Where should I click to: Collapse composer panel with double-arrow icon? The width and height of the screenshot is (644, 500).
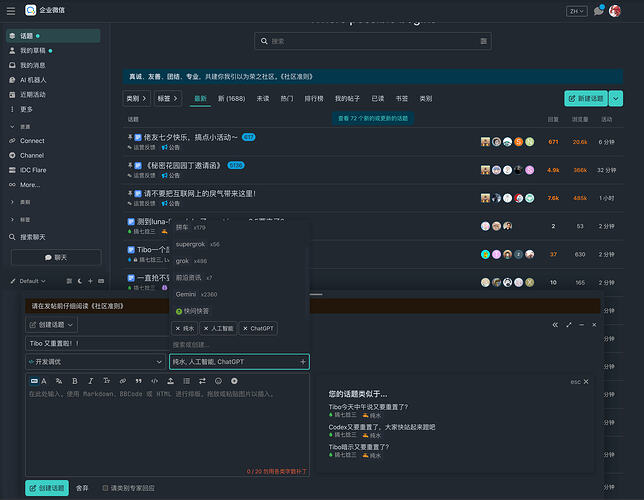(555, 325)
